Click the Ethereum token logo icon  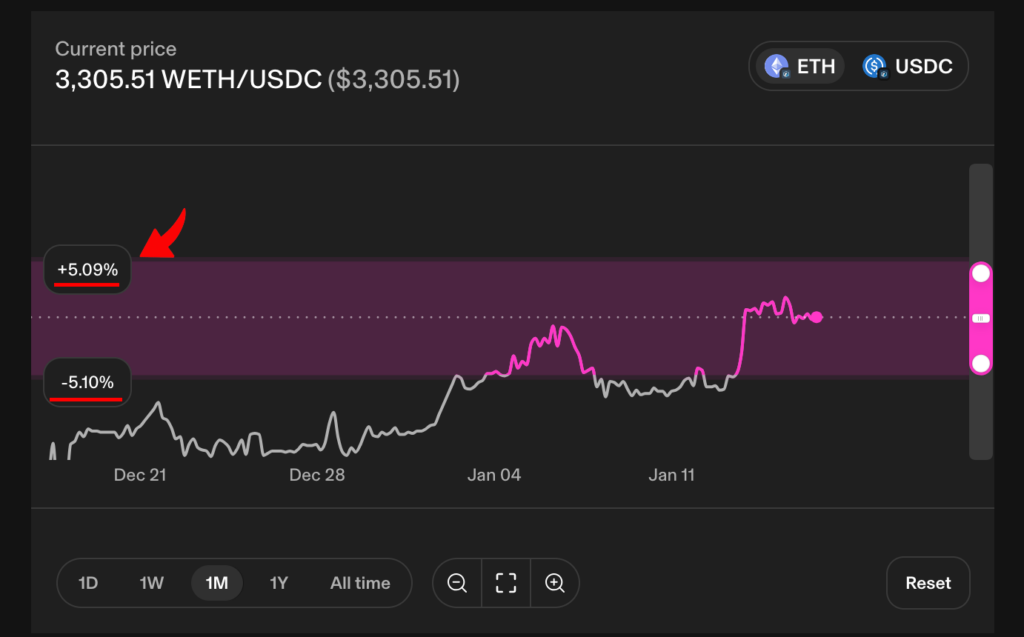coord(776,67)
